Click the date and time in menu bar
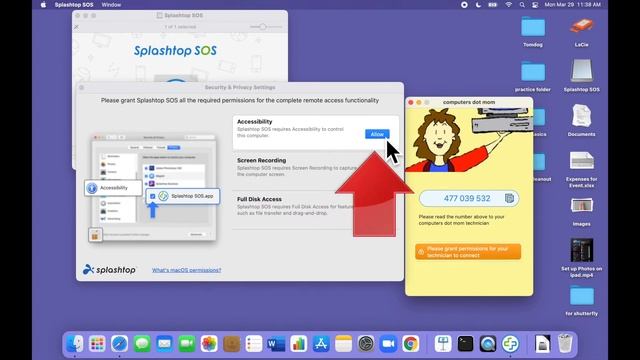The image size is (640, 360). click(573, 5)
